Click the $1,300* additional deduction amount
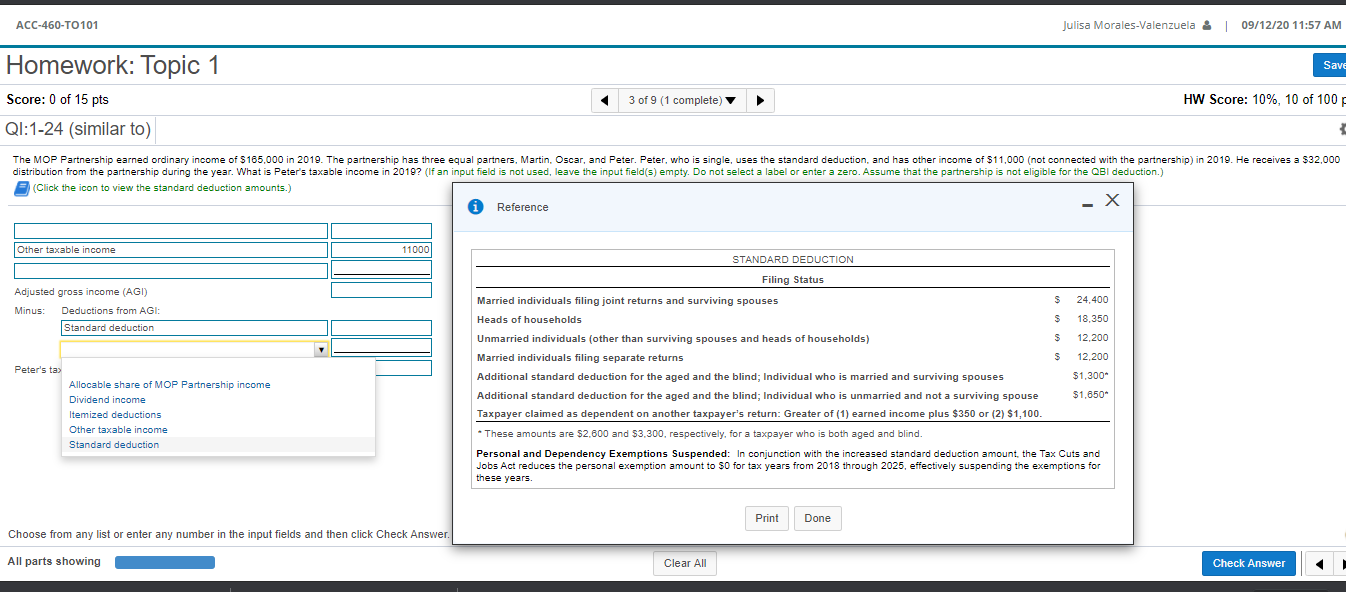 tap(1091, 377)
